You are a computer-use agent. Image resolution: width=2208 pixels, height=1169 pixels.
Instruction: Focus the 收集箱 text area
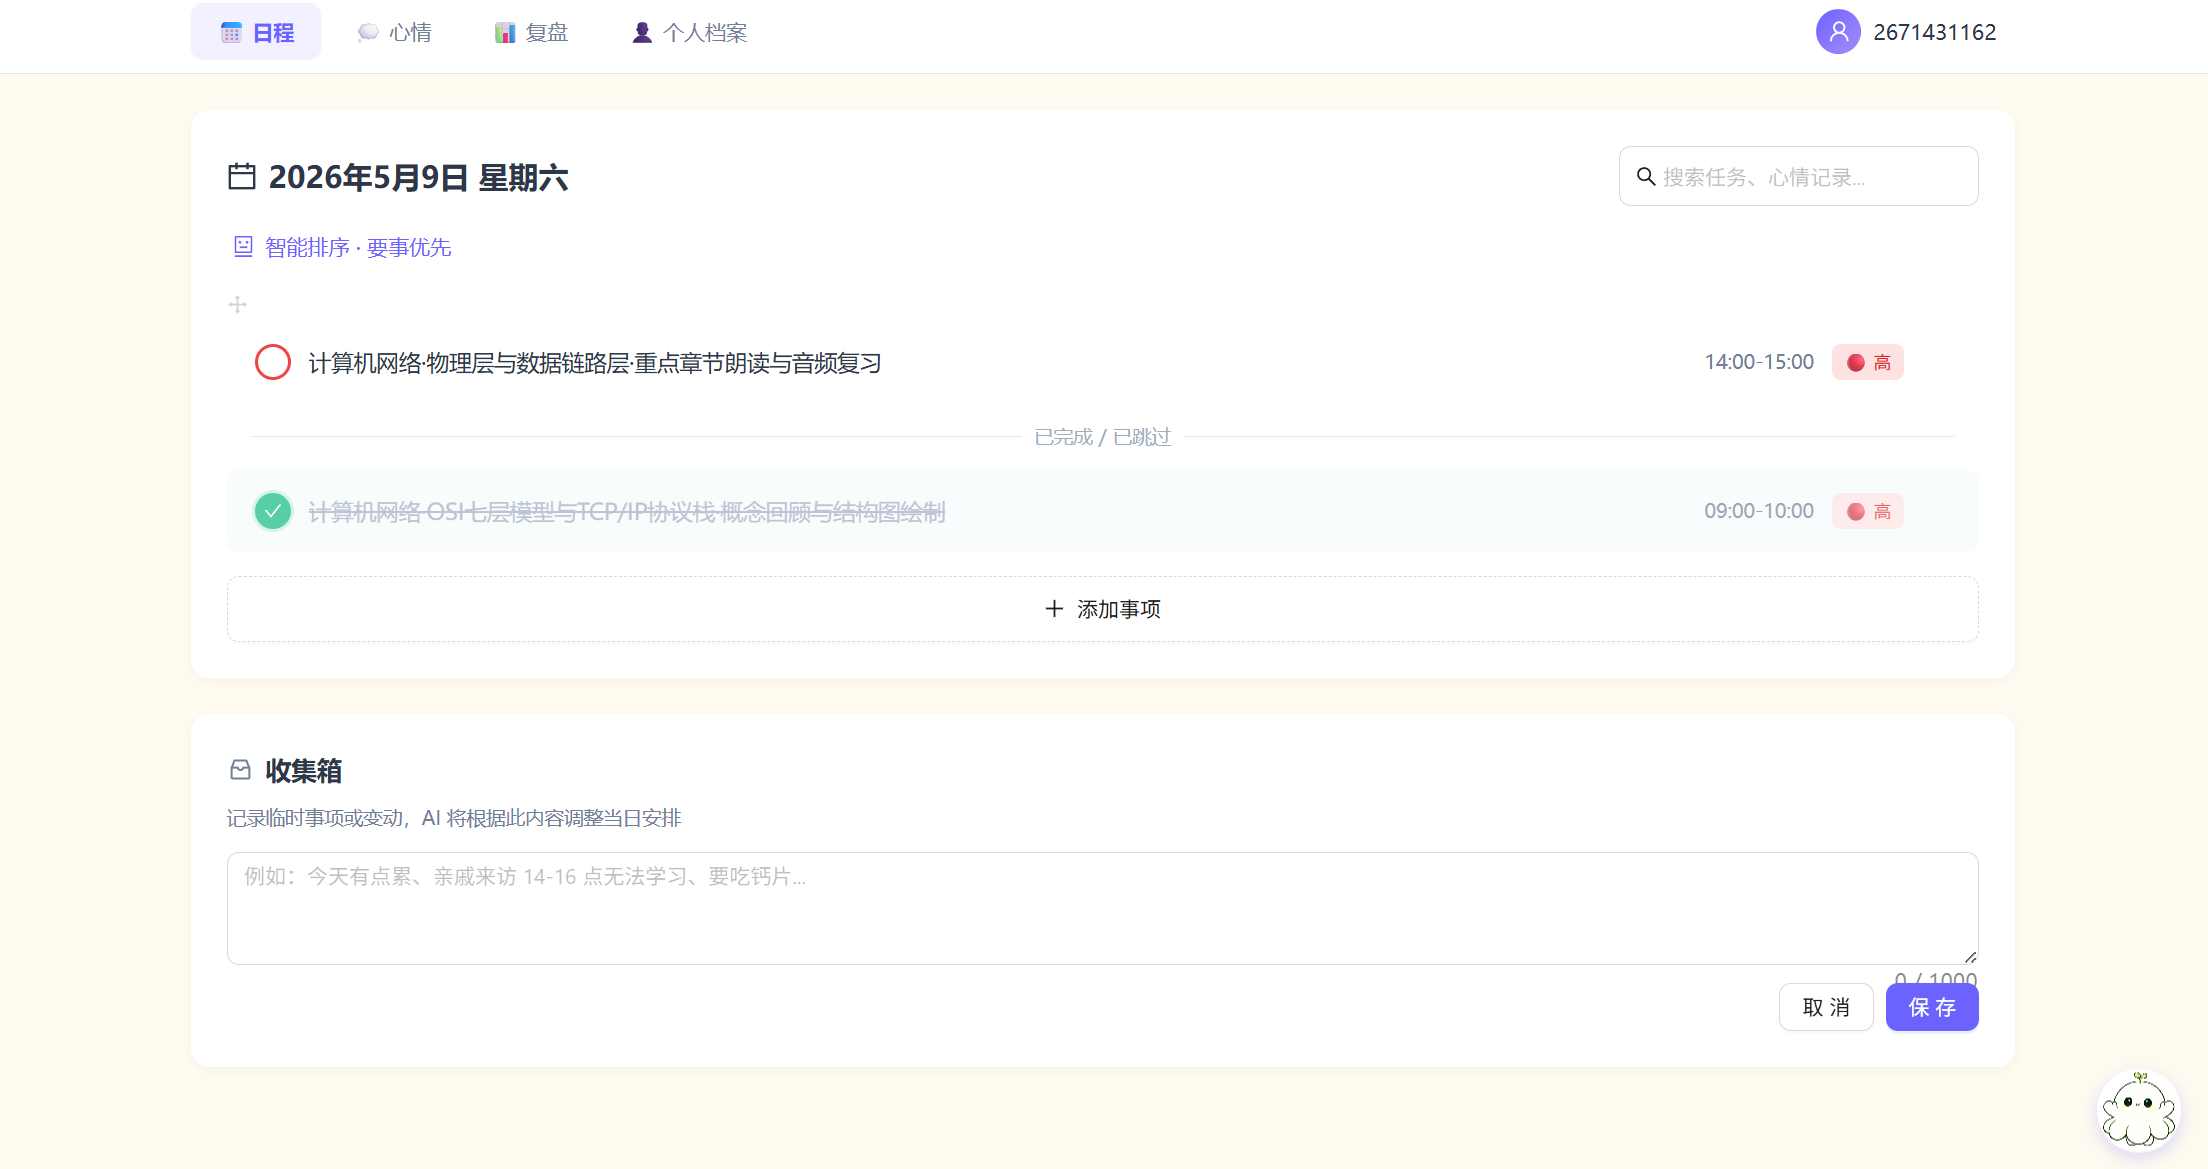pyautogui.click(x=1102, y=908)
